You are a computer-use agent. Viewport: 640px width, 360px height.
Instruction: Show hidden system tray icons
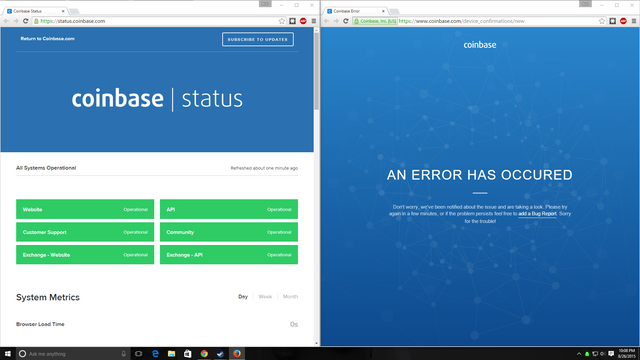click(579, 354)
